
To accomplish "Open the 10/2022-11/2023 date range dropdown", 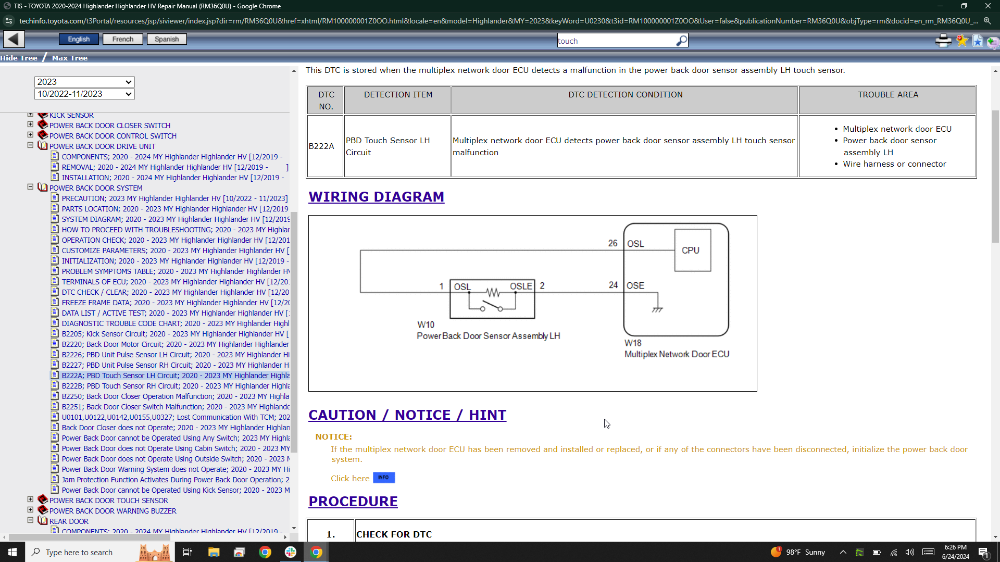I will click(x=83, y=94).
